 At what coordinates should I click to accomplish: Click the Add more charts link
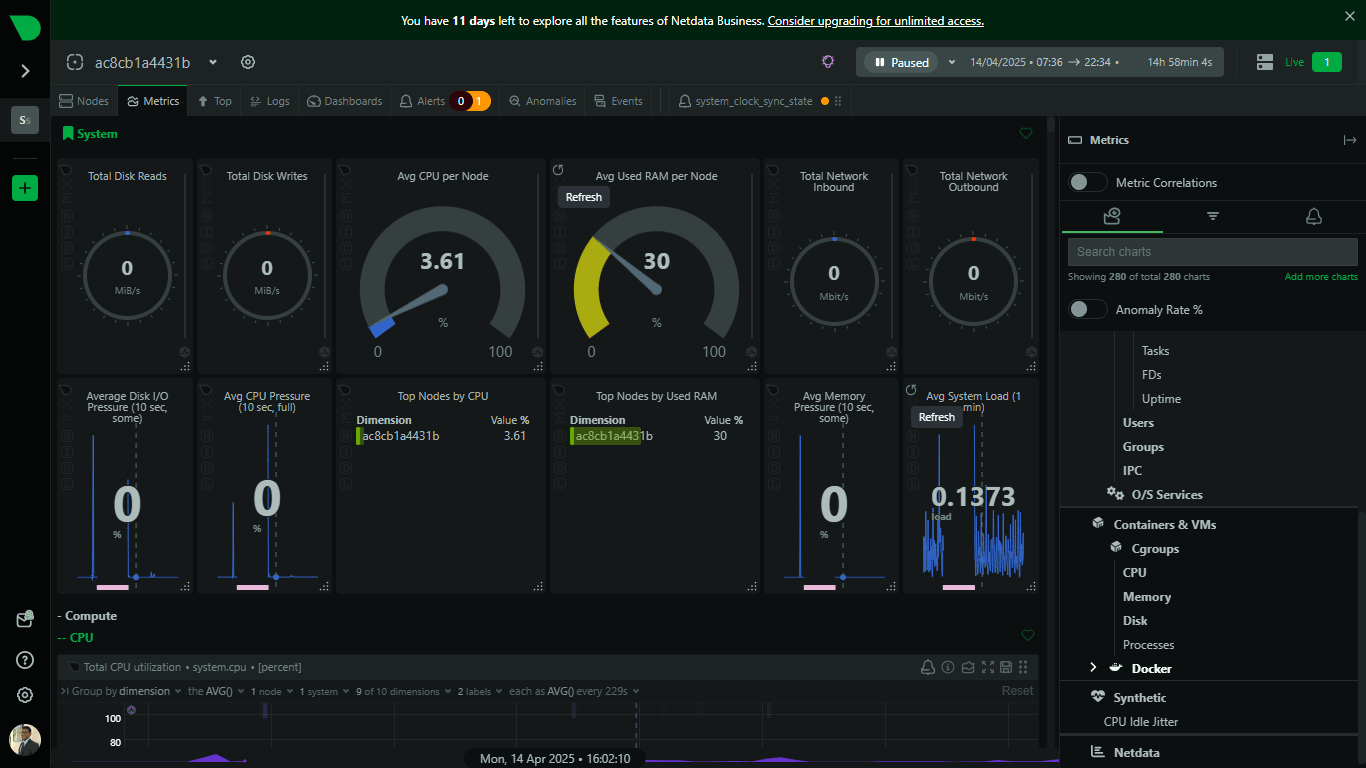[x=1321, y=277]
